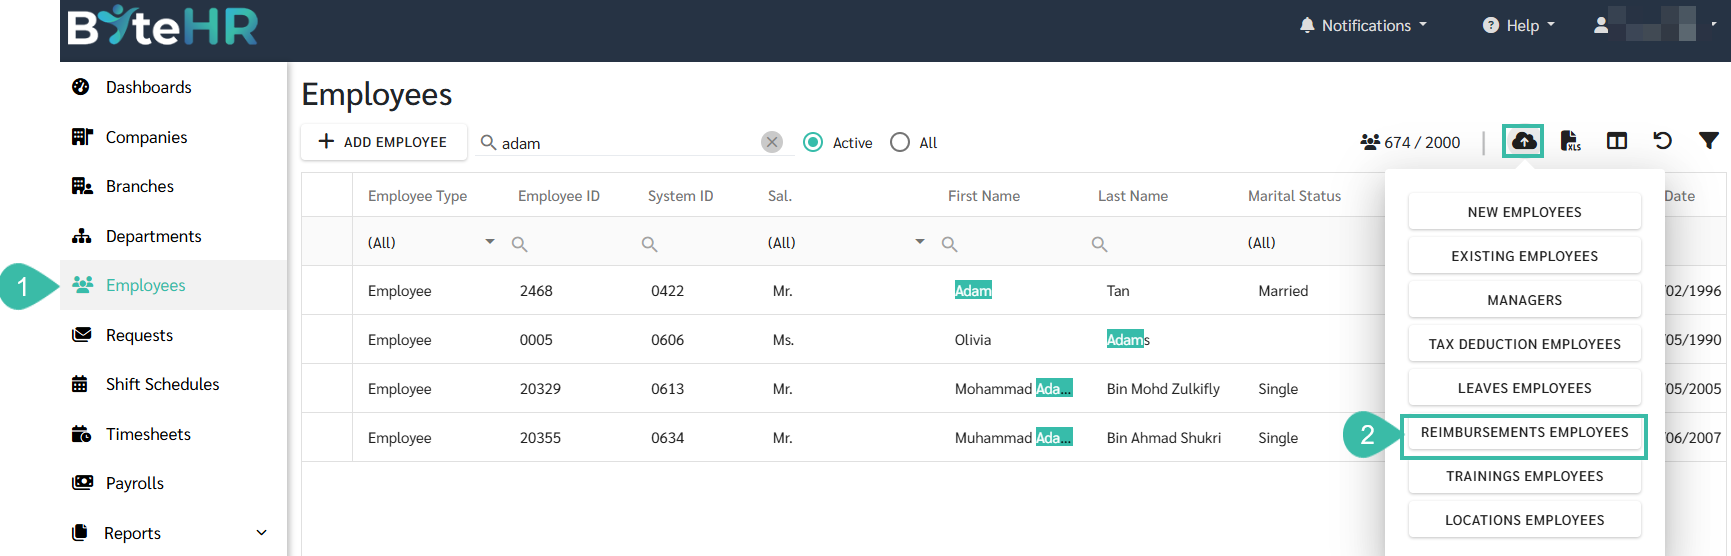
Task: Choose Tax Deduction Employees option
Action: (x=1524, y=344)
